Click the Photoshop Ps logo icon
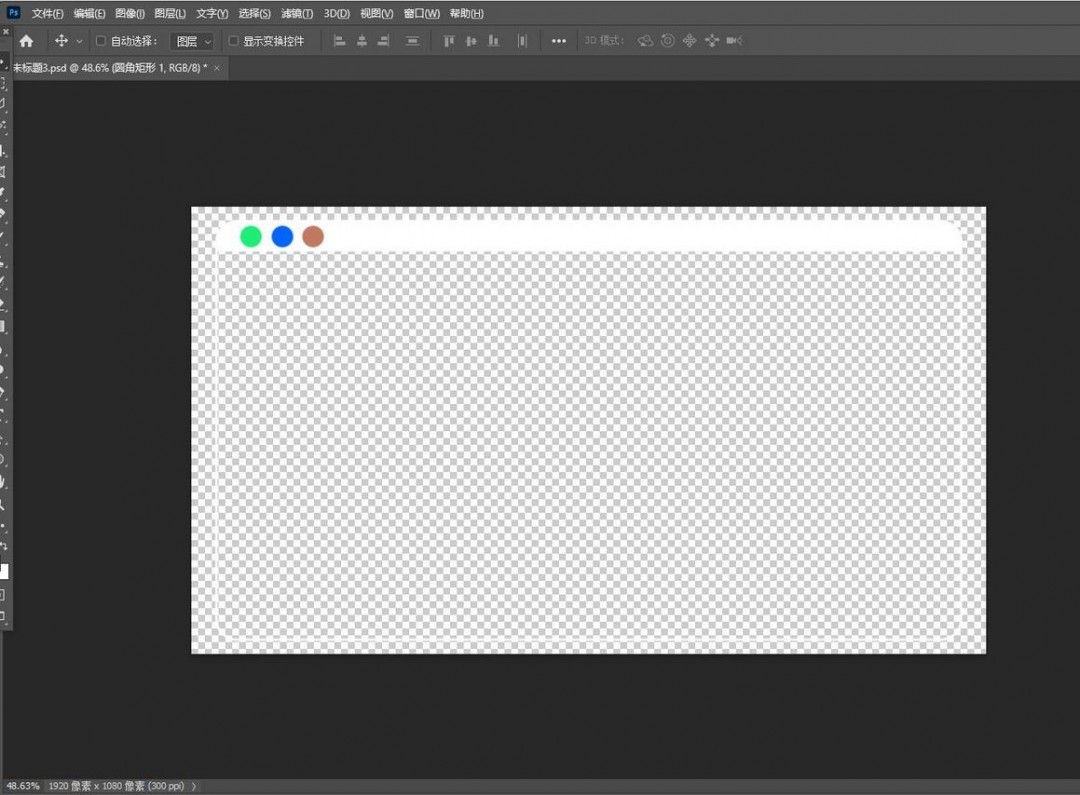The width and height of the screenshot is (1080, 795). pos(14,13)
